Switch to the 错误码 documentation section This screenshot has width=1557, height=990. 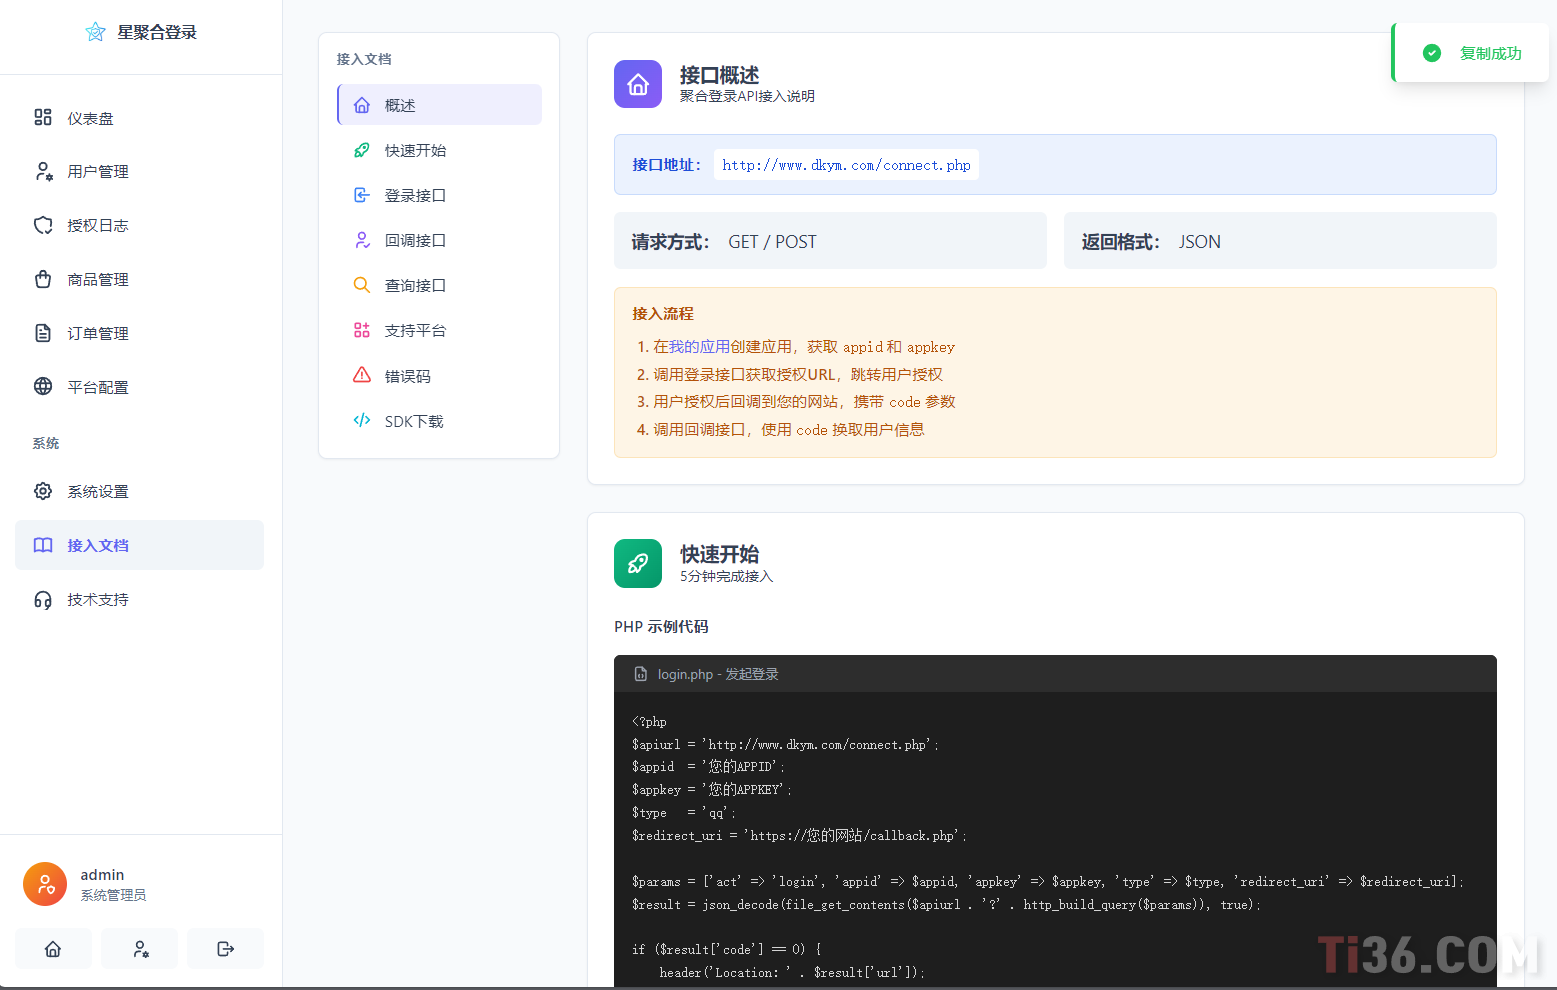[410, 375]
